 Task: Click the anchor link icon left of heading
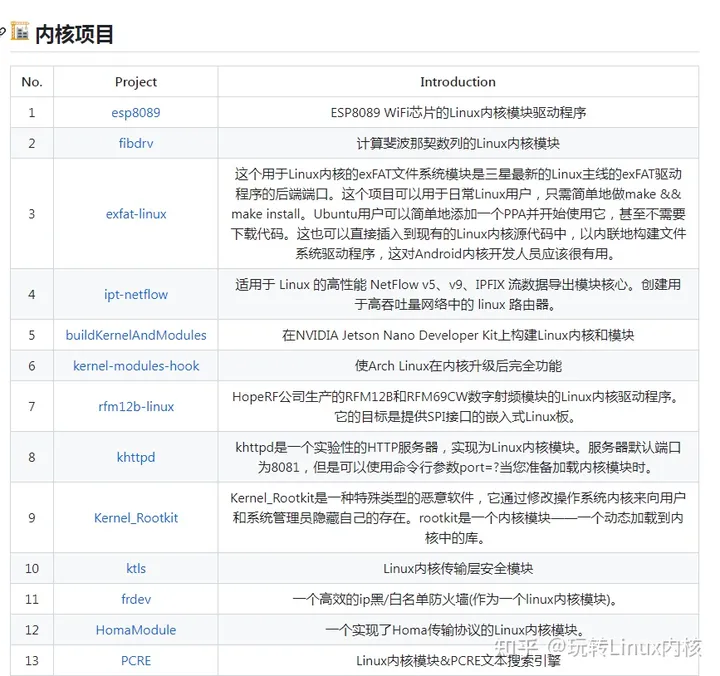click(2, 32)
